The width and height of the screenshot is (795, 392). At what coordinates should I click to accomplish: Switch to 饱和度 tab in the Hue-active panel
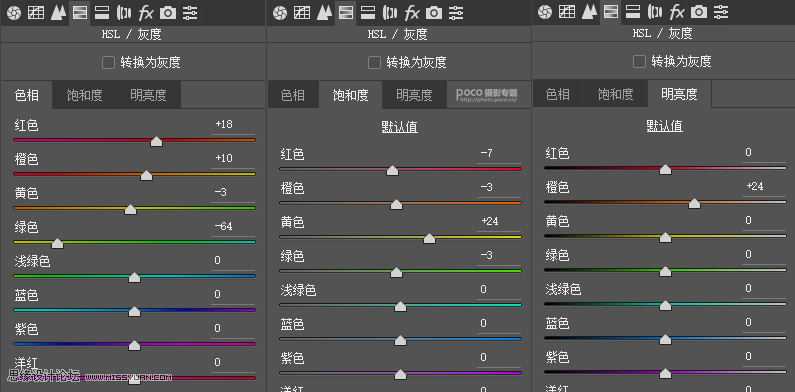point(84,95)
